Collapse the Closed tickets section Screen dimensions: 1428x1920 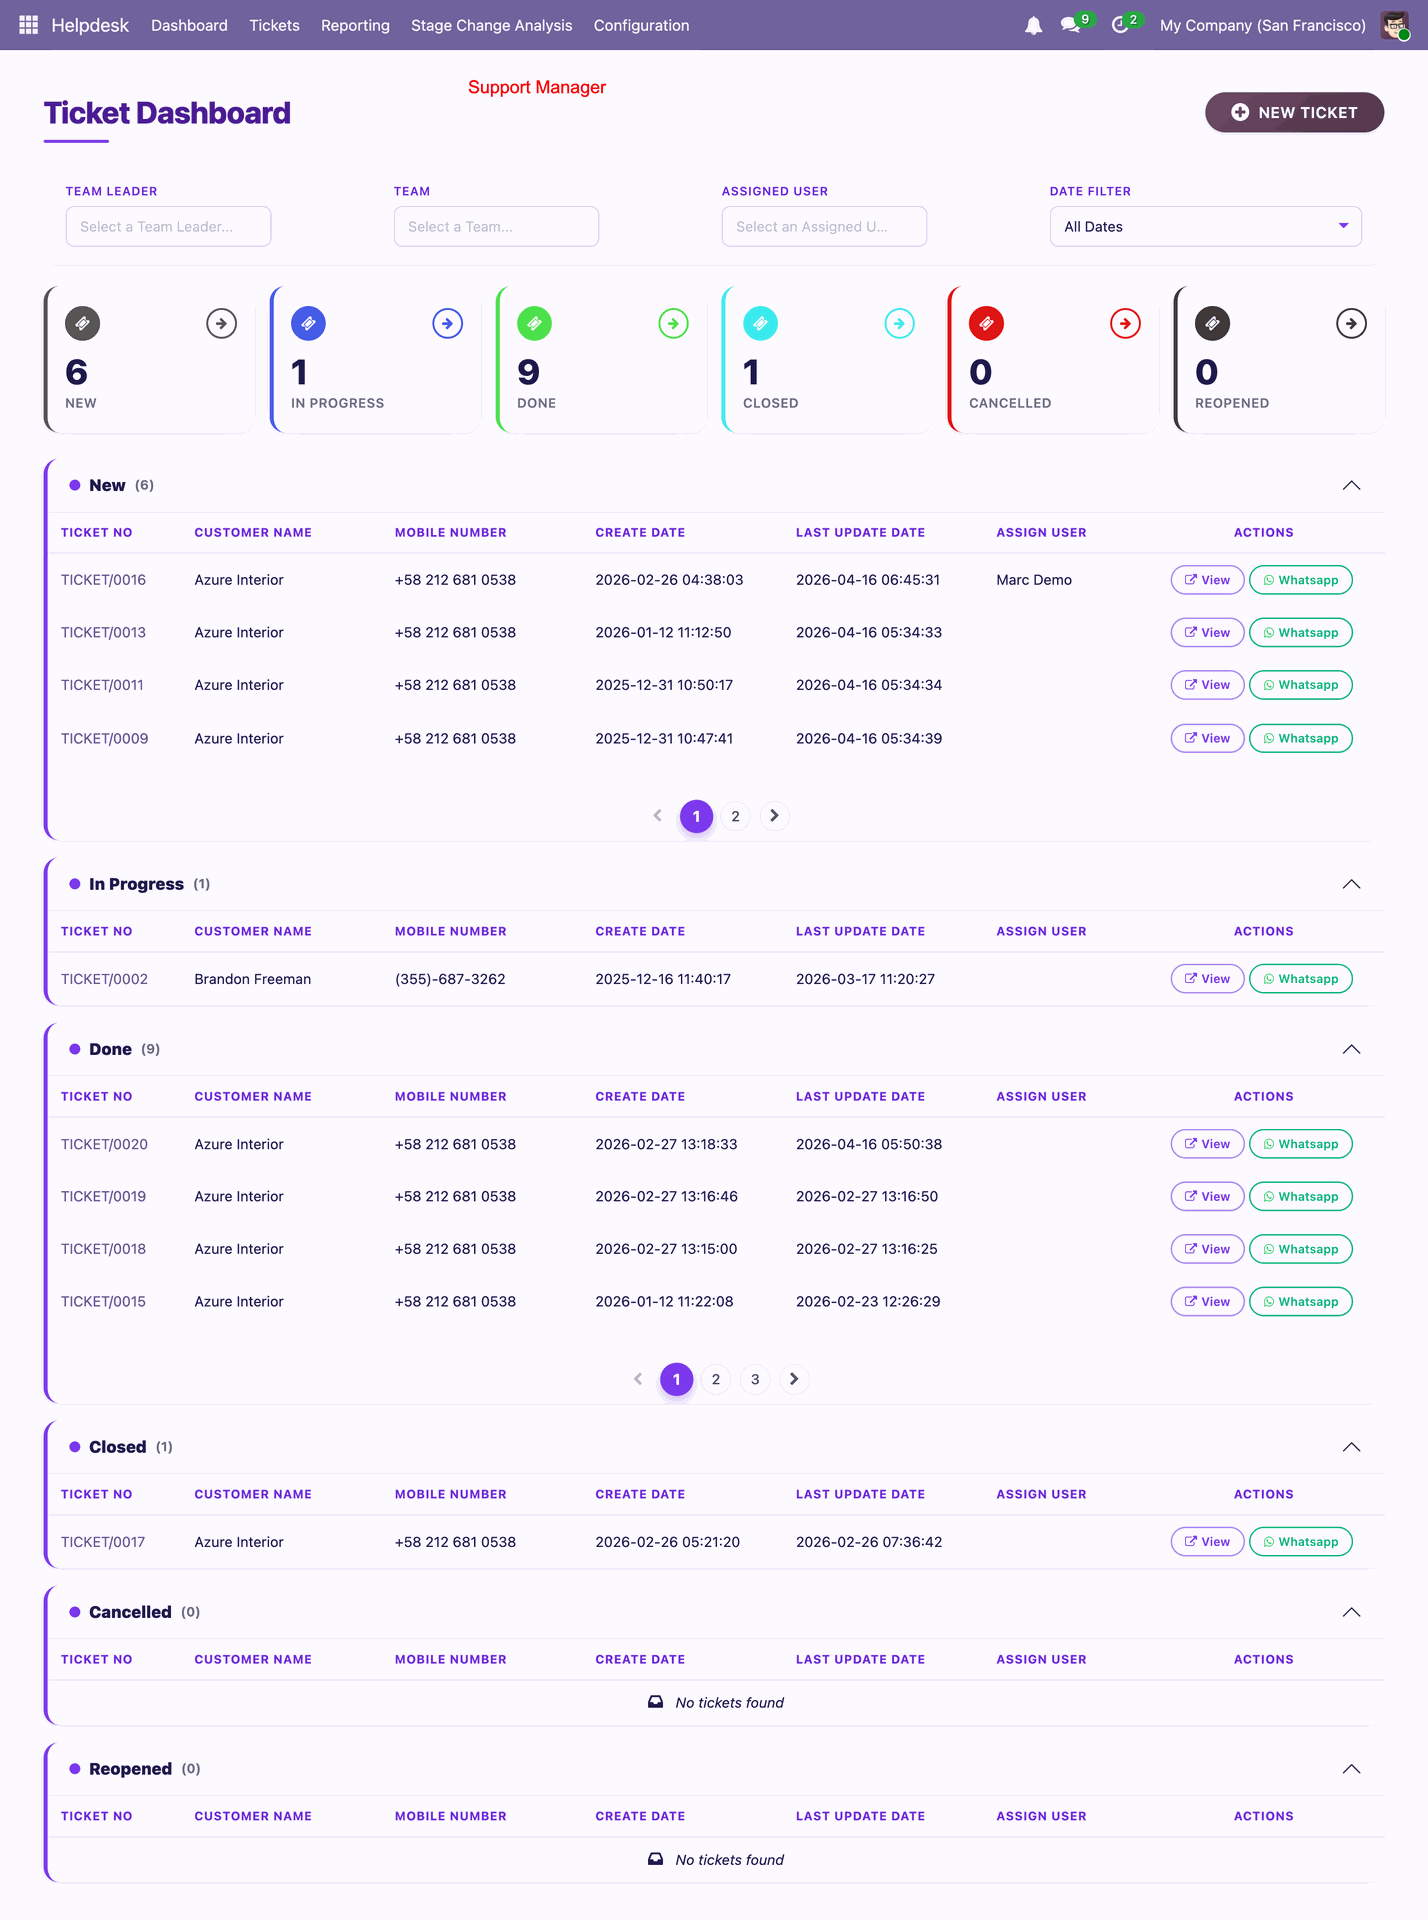pos(1352,1447)
